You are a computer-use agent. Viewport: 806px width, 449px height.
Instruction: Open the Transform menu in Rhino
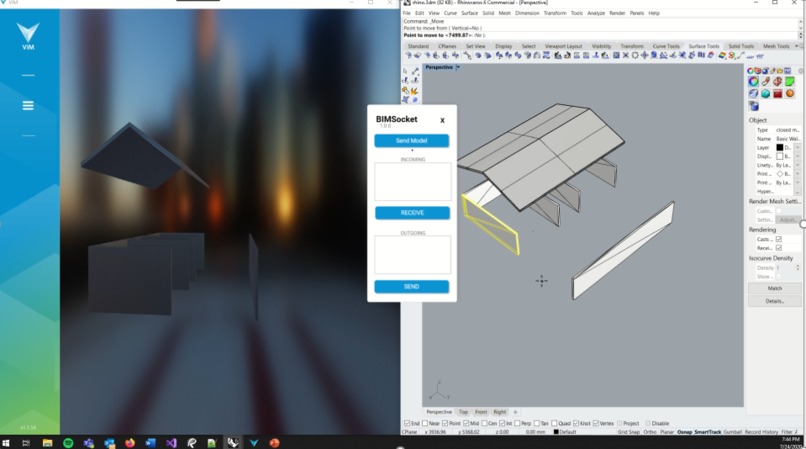tap(555, 13)
